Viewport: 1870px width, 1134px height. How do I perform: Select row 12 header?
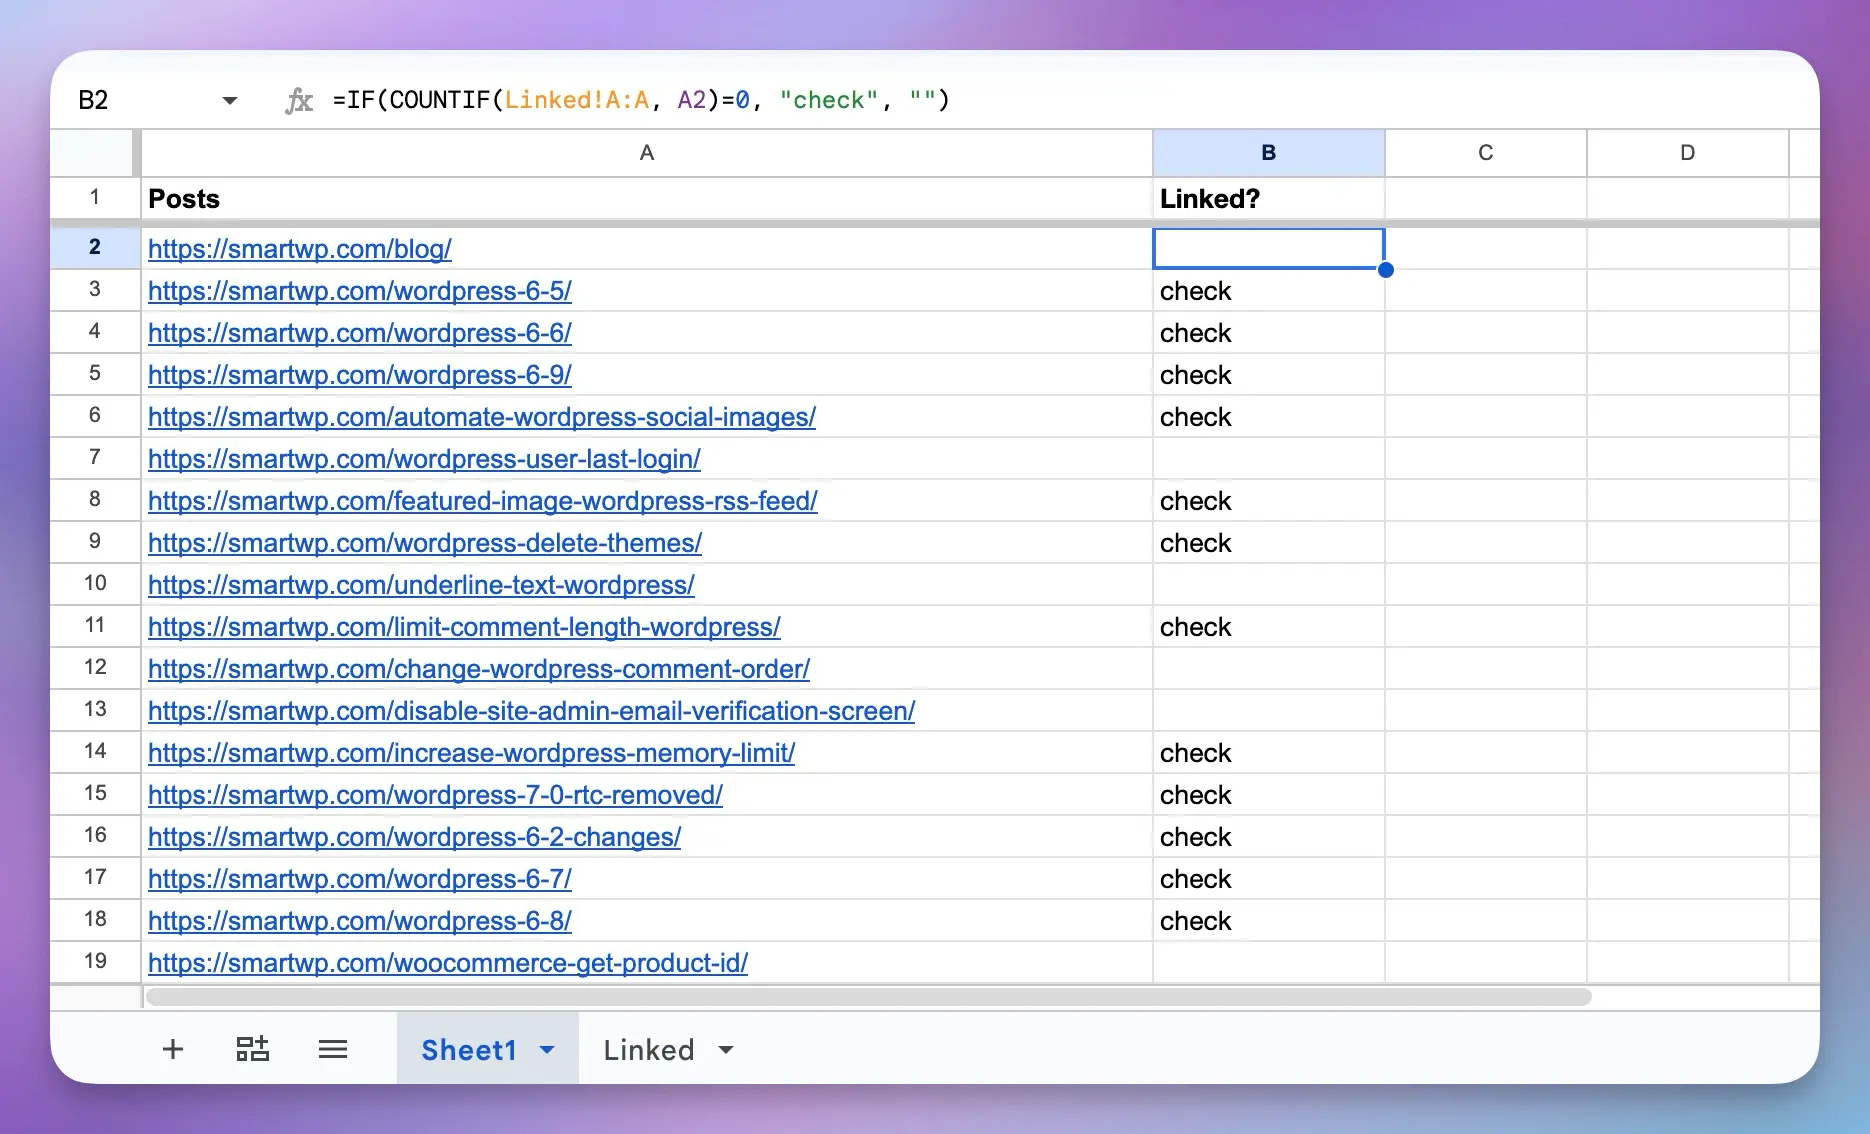tap(95, 667)
